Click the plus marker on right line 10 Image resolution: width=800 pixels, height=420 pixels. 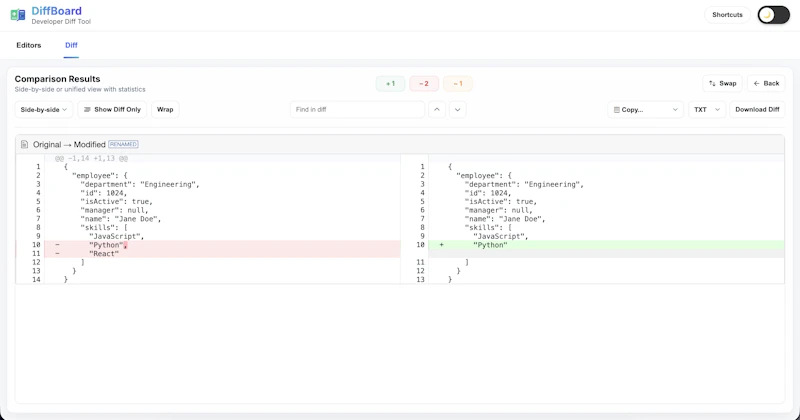[441, 245]
